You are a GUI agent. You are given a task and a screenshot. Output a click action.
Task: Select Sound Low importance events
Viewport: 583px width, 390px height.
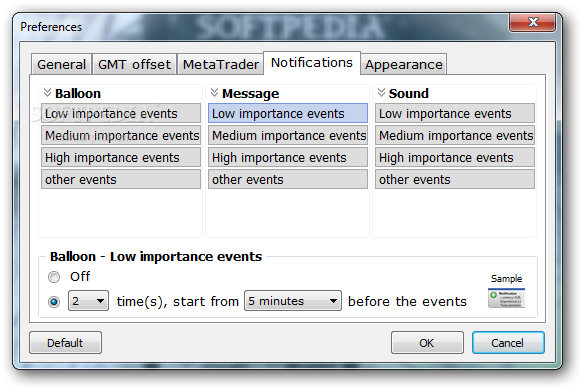(x=455, y=113)
